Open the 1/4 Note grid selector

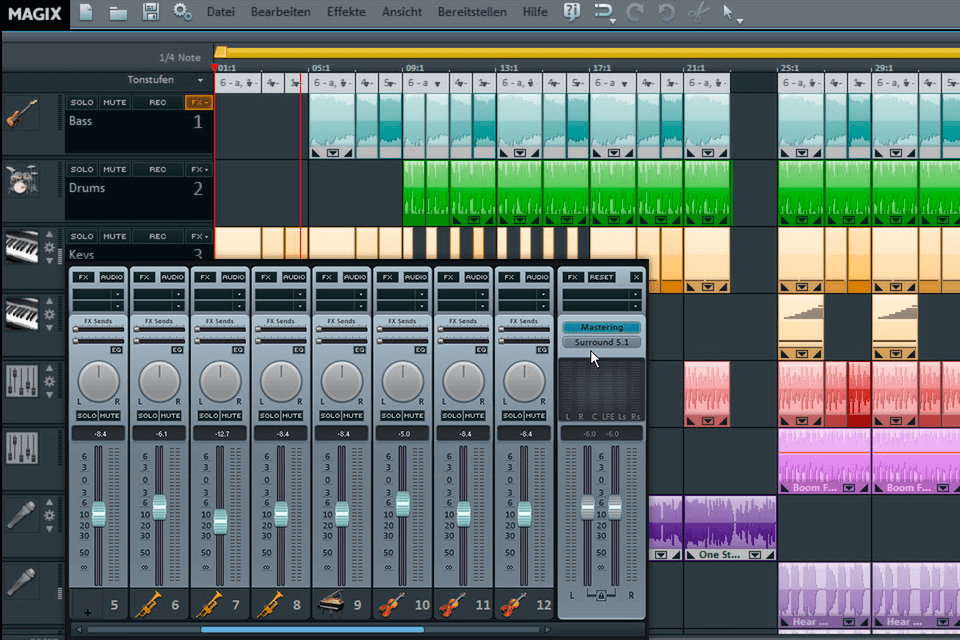(179, 58)
